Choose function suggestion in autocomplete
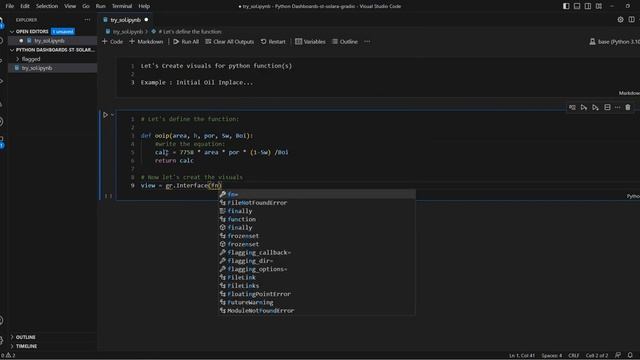 click(317, 219)
